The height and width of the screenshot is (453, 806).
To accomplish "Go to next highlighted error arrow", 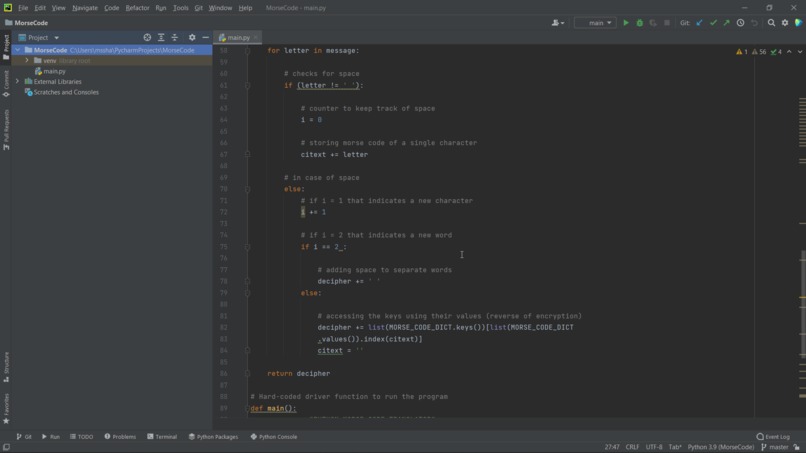I will pyautogui.click(x=800, y=52).
